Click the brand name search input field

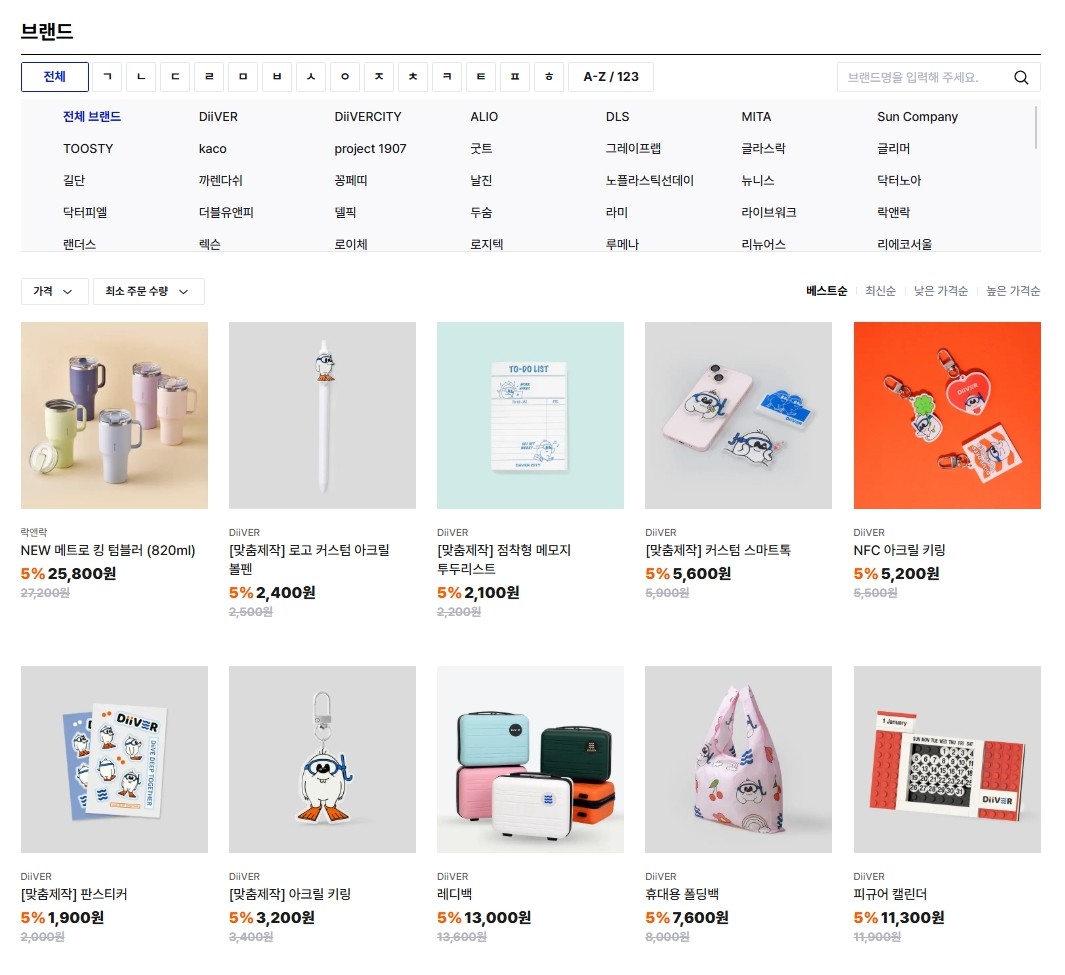coord(924,77)
